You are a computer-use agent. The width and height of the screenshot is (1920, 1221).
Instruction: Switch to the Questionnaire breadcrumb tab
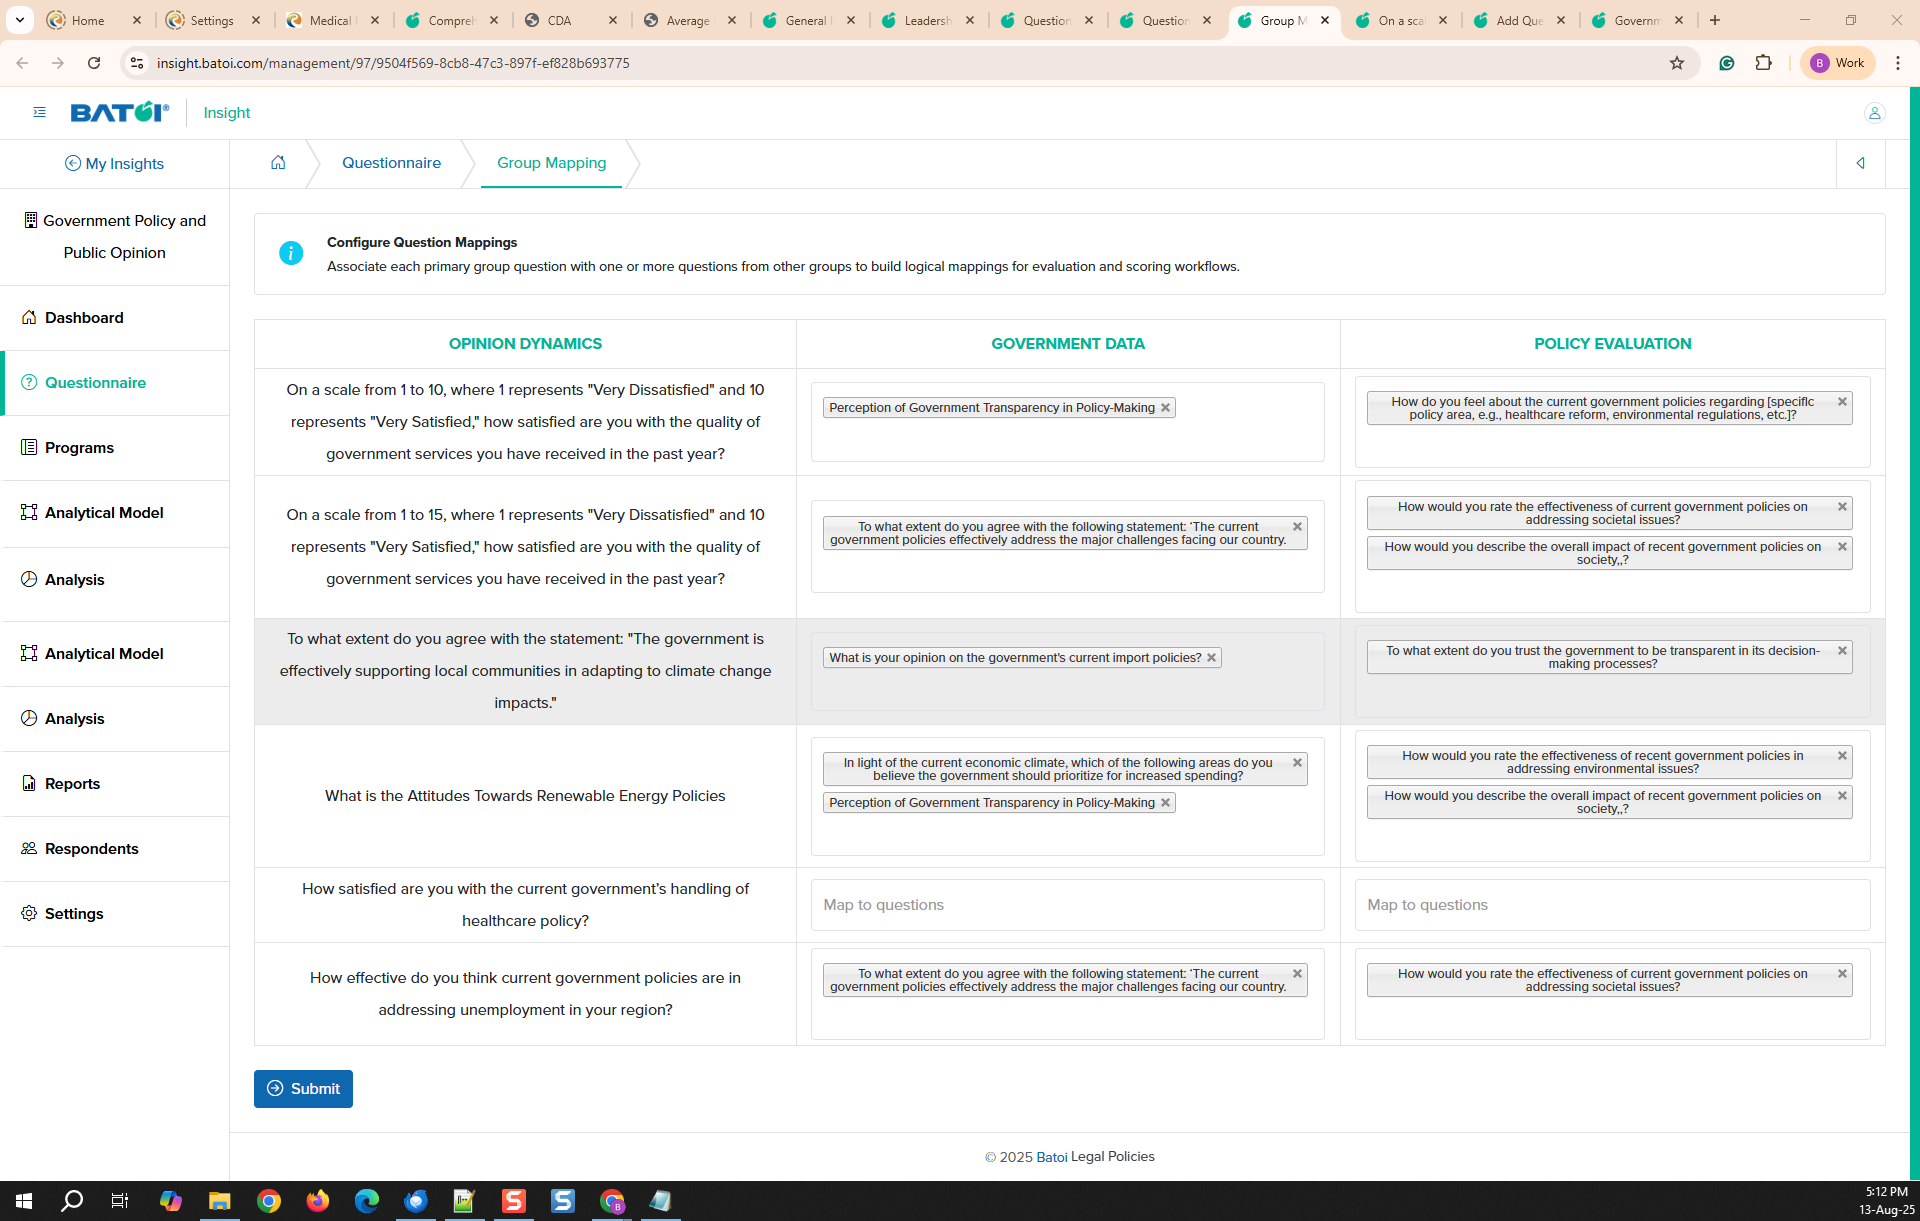tap(391, 163)
